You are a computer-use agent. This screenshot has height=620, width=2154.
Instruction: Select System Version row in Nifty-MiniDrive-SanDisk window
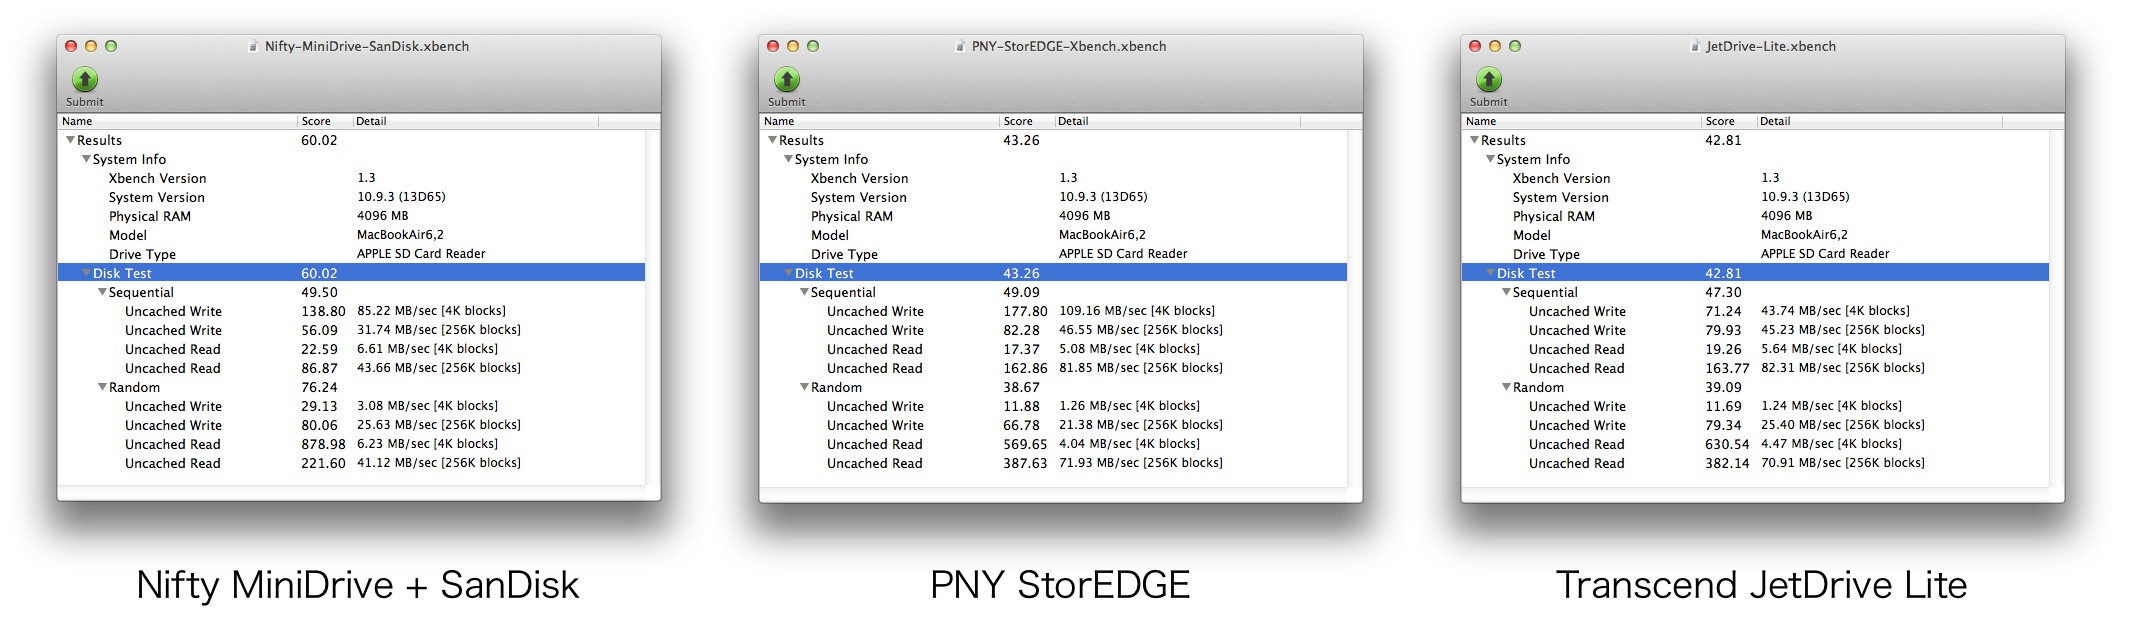[351, 197]
